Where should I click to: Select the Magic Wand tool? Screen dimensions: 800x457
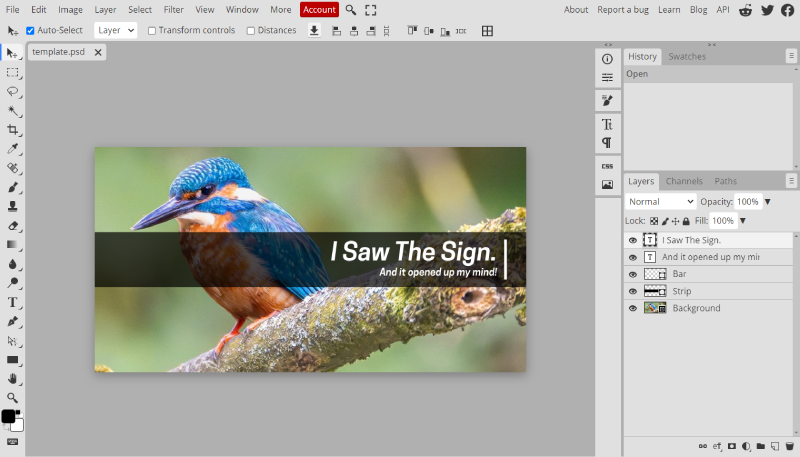[12, 111]
